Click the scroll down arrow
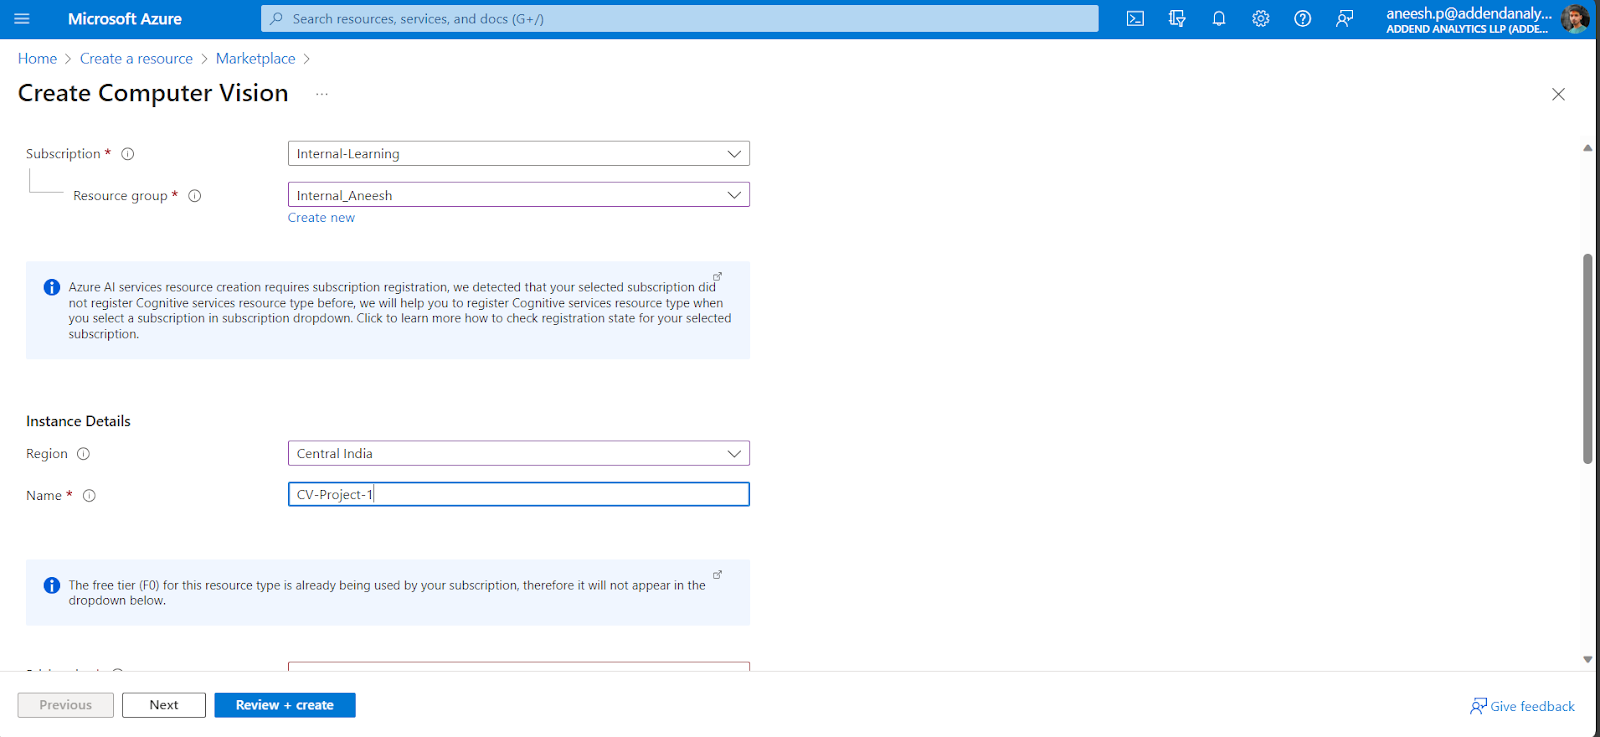1600x737 pixels. [1588, 660]
